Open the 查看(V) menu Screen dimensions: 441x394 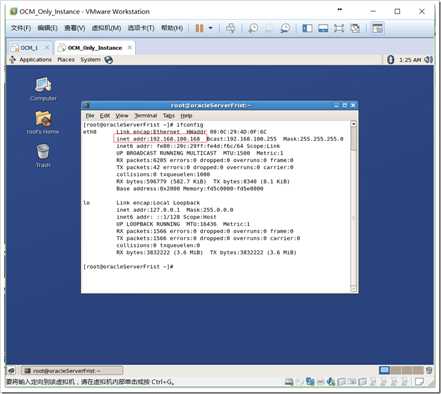tap(75, 28)
